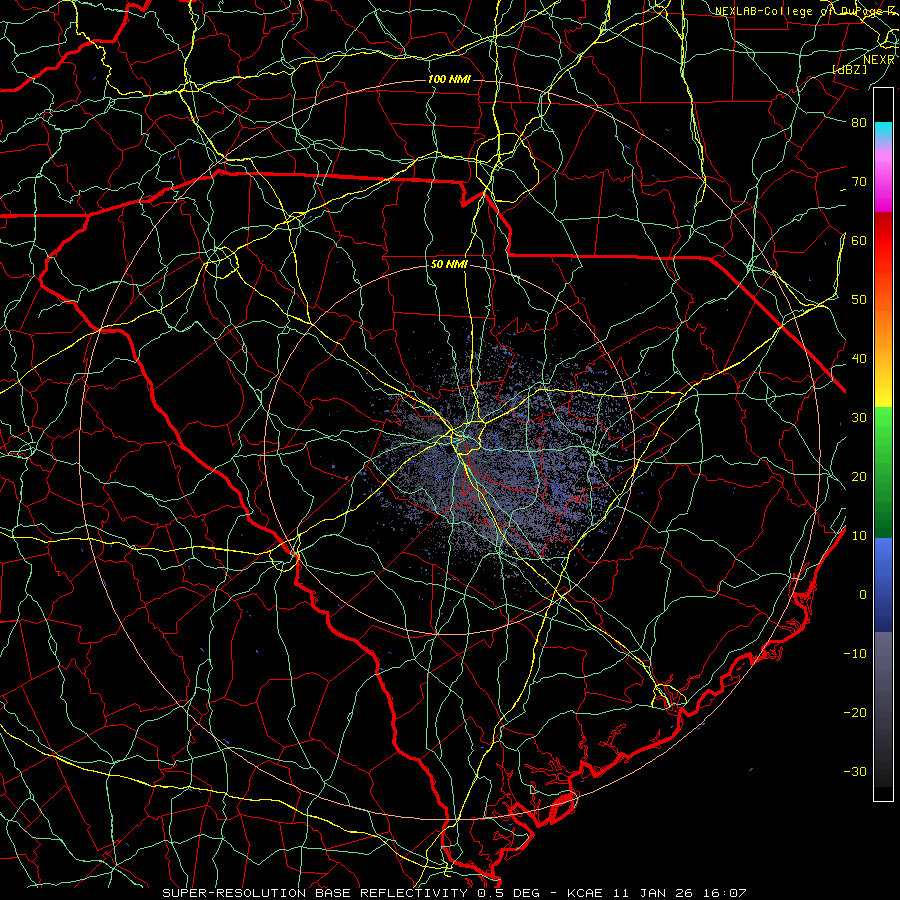Click the "16:07" timestamp in the caption

click(x=724, y=893)
